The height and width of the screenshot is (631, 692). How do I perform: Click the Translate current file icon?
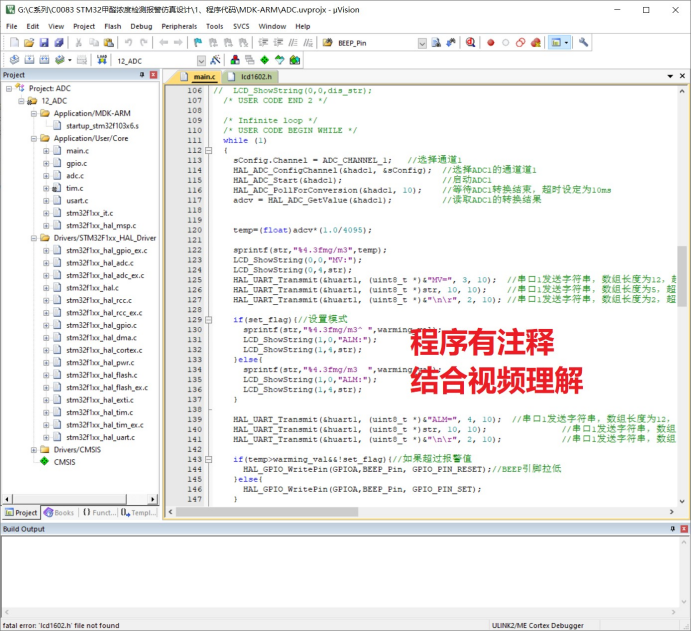[x=14, y=60]
